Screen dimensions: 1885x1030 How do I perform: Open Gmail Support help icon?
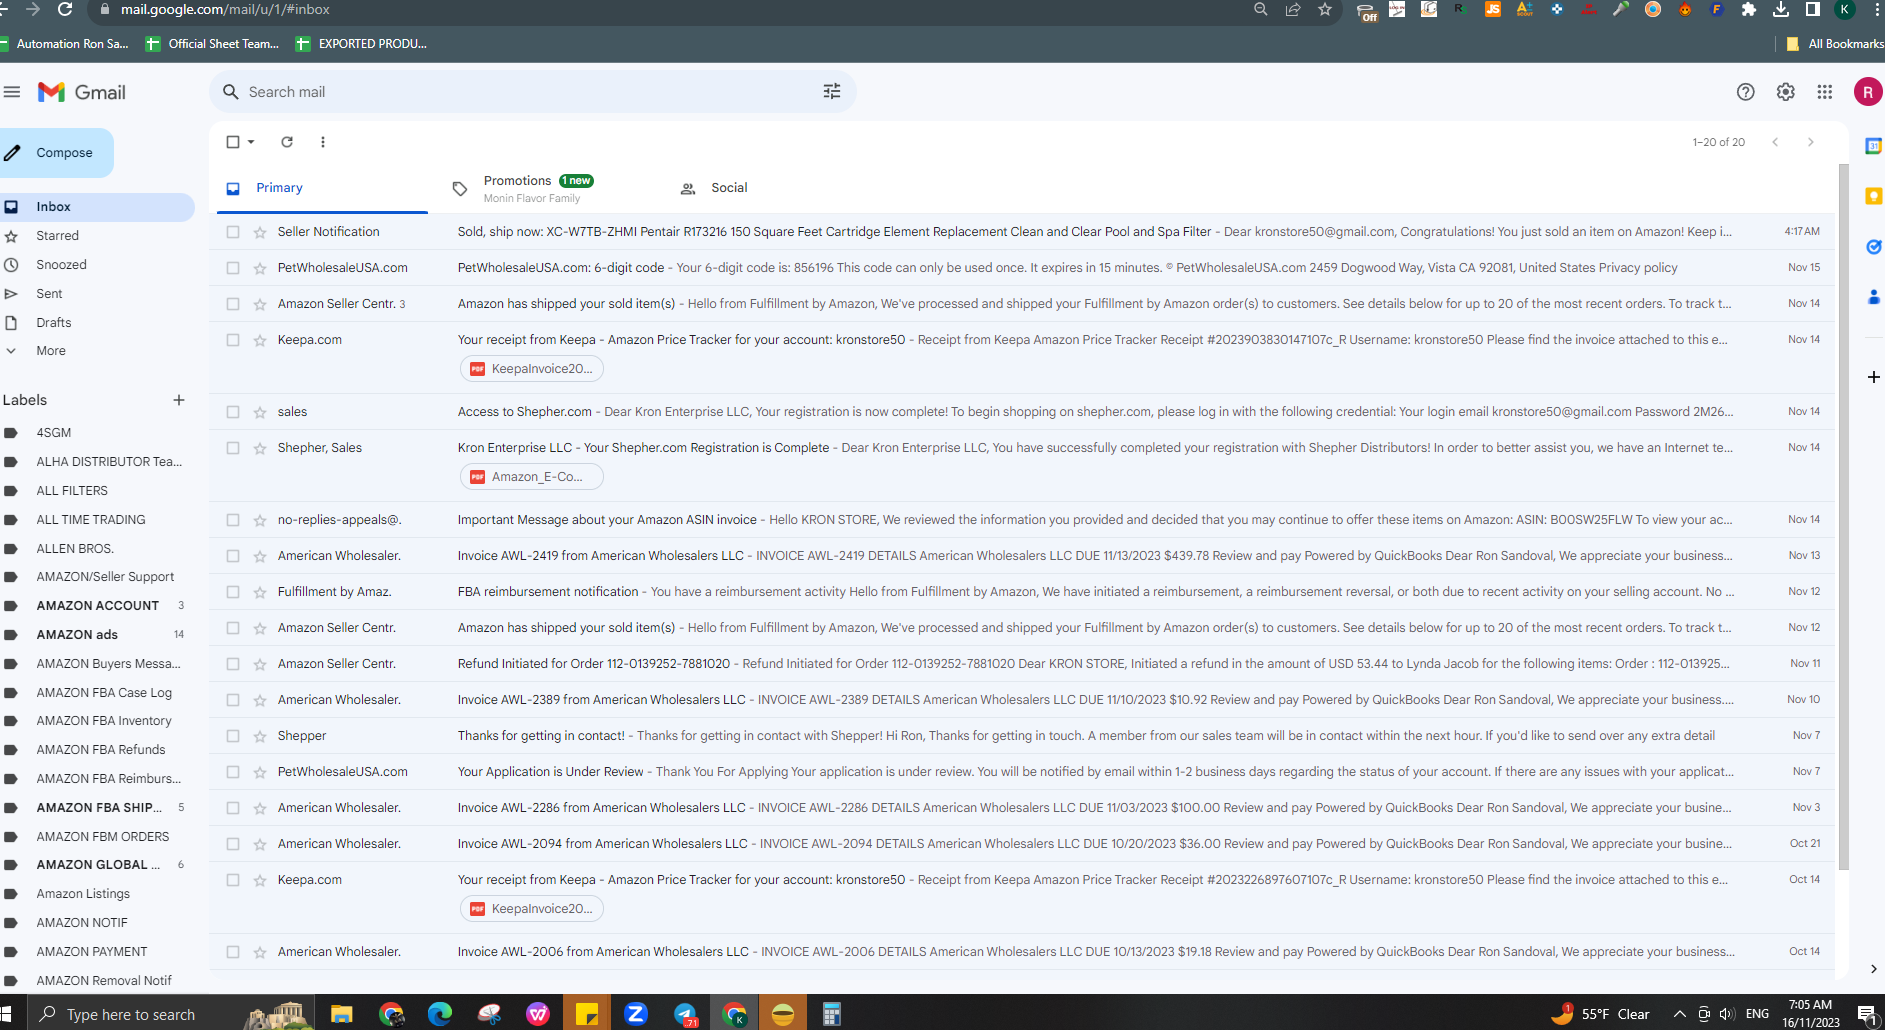[x=1746, y=92]
